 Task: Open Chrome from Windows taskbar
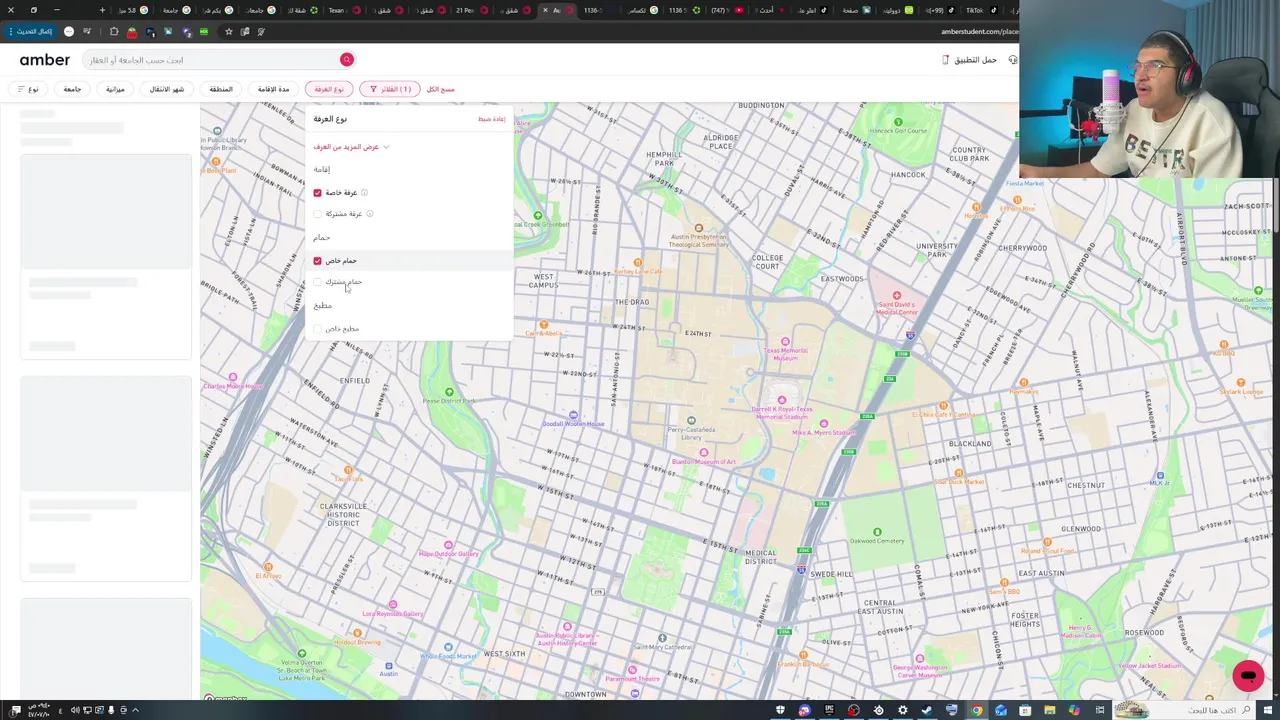[x=976, y=710]
